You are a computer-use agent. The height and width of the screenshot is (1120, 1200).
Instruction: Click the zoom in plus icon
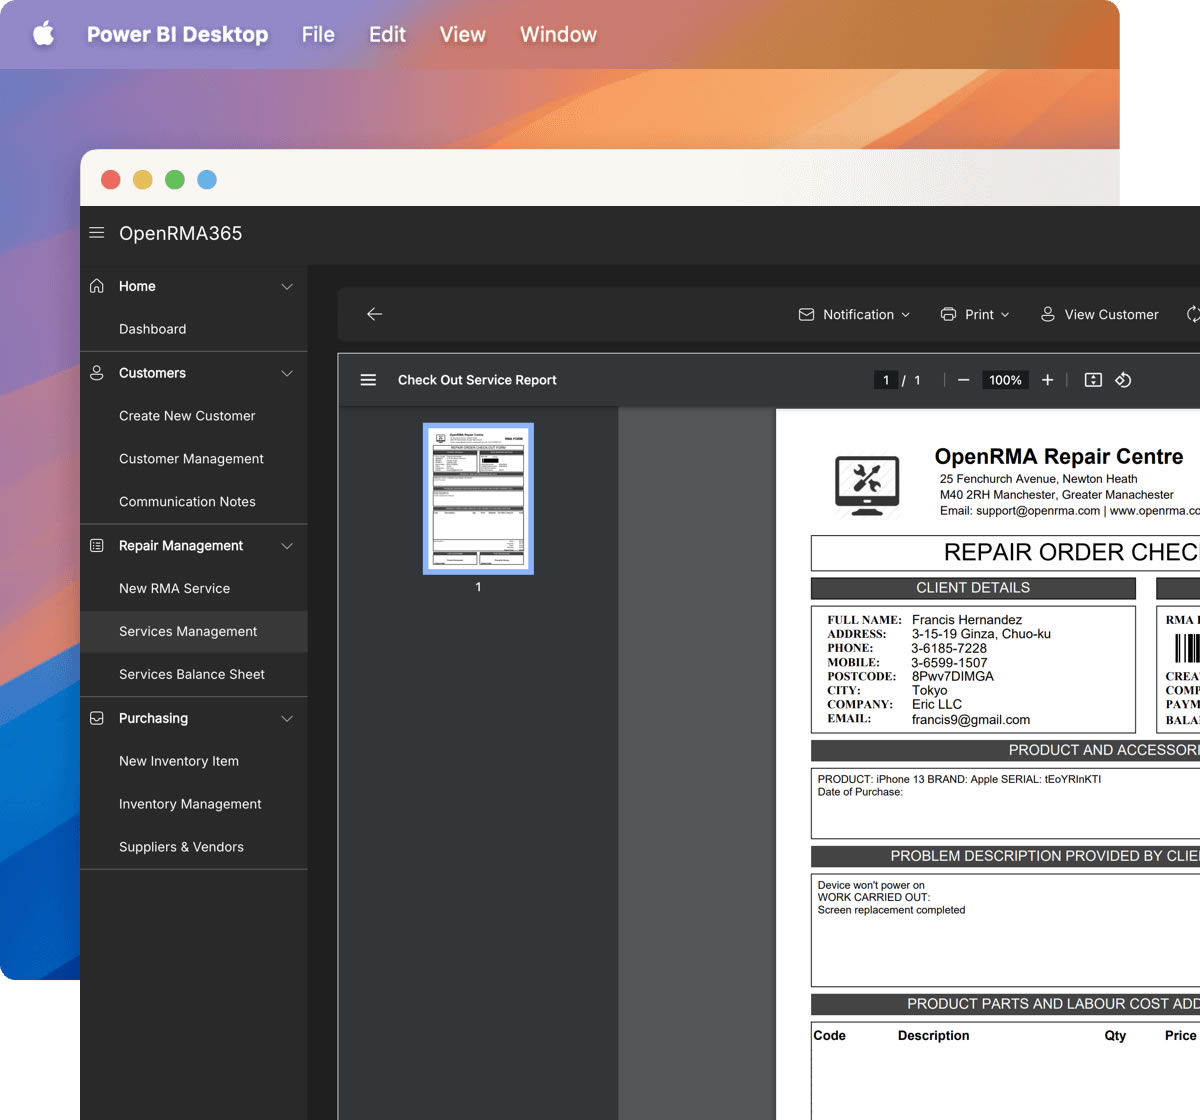click(1047, 380)
